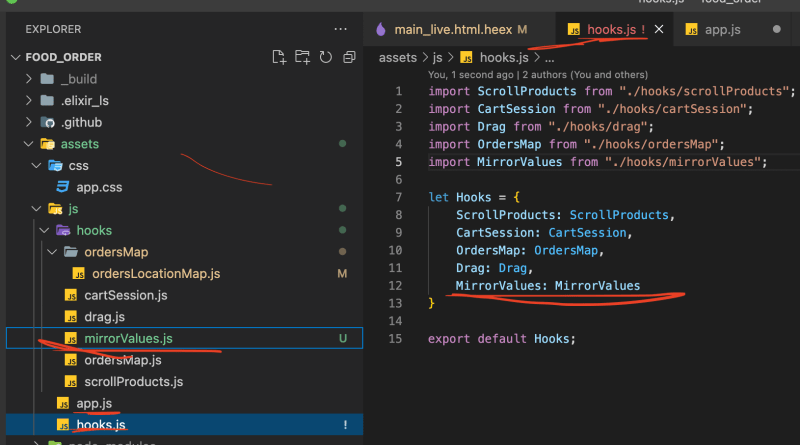This screenshot has height=445, width=800.
Task: Click the git blame authors CodeLens text
Action: click(538, 75)
